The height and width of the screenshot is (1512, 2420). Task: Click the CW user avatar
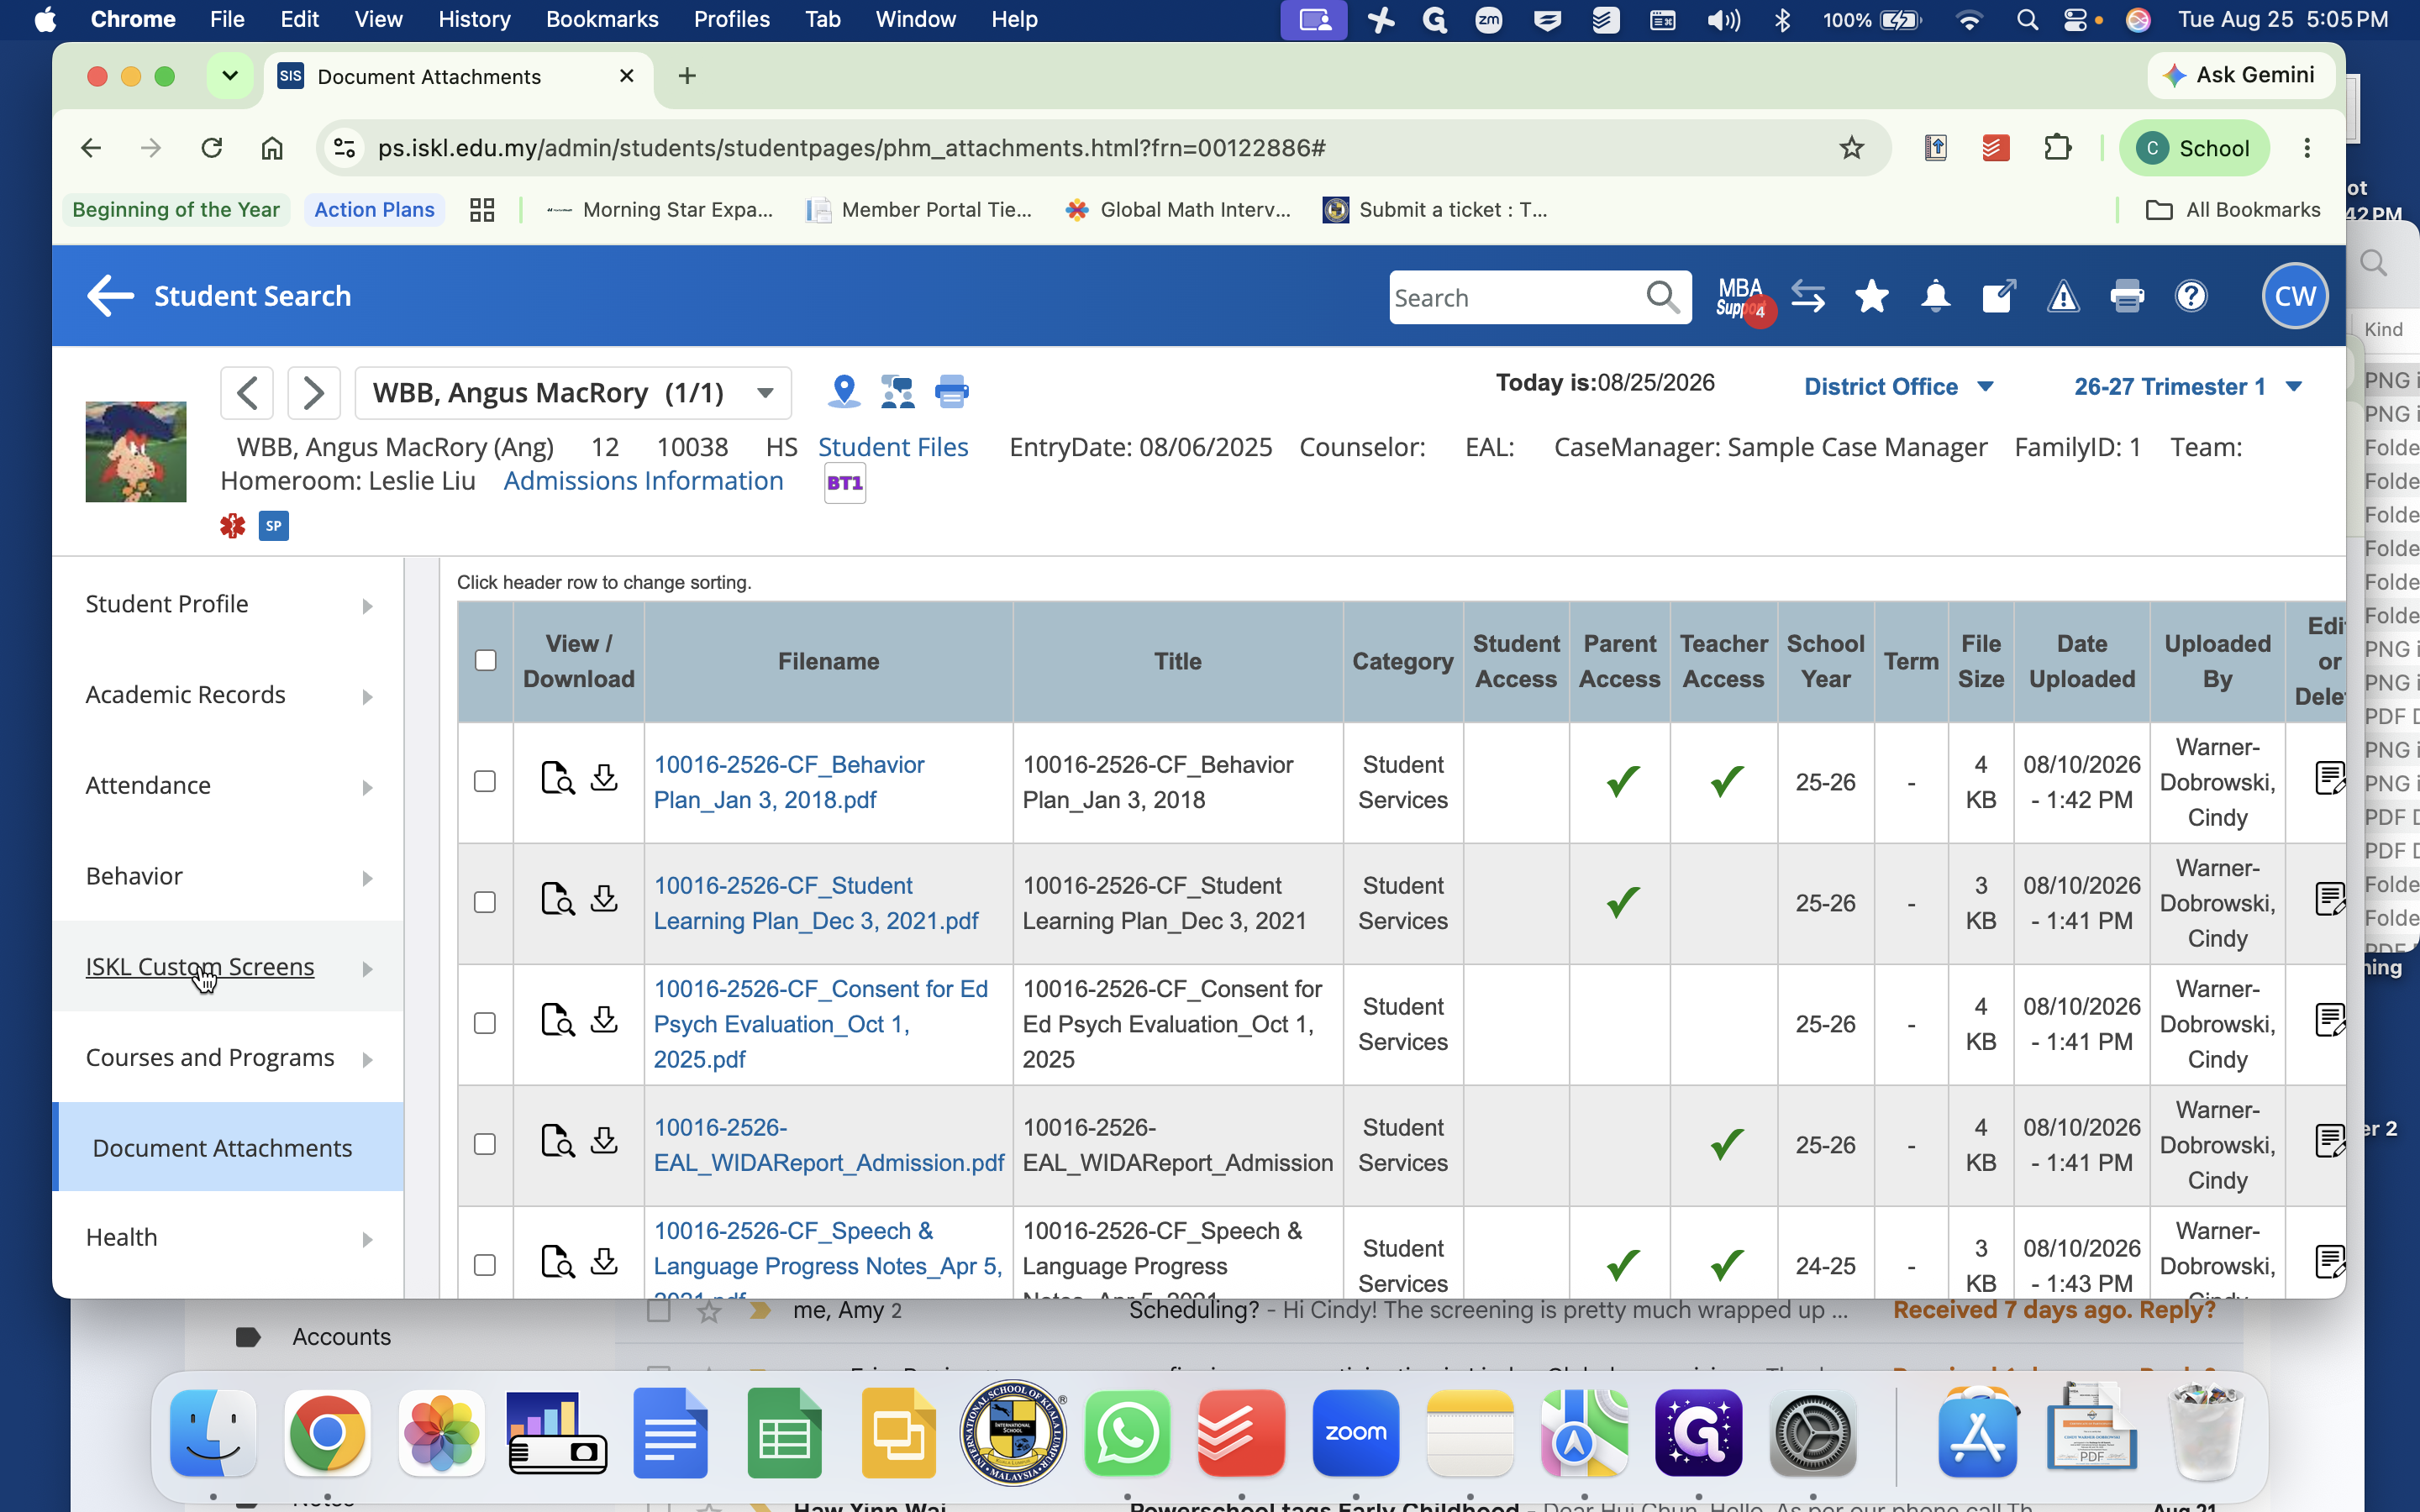(x=2295, y=296)
